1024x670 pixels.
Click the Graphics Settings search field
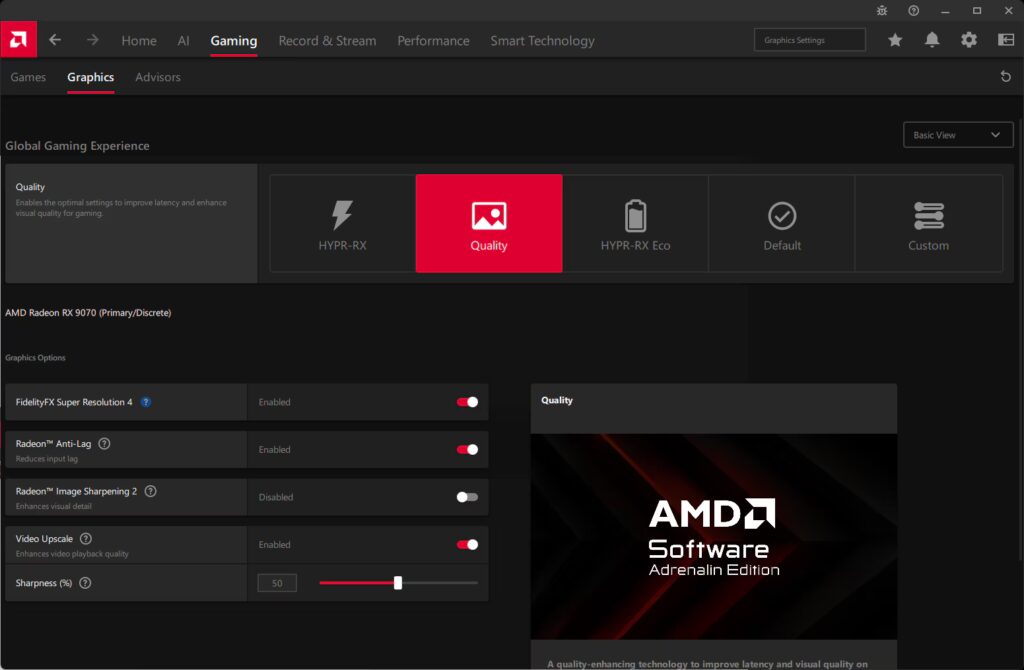tap(810, 39)
